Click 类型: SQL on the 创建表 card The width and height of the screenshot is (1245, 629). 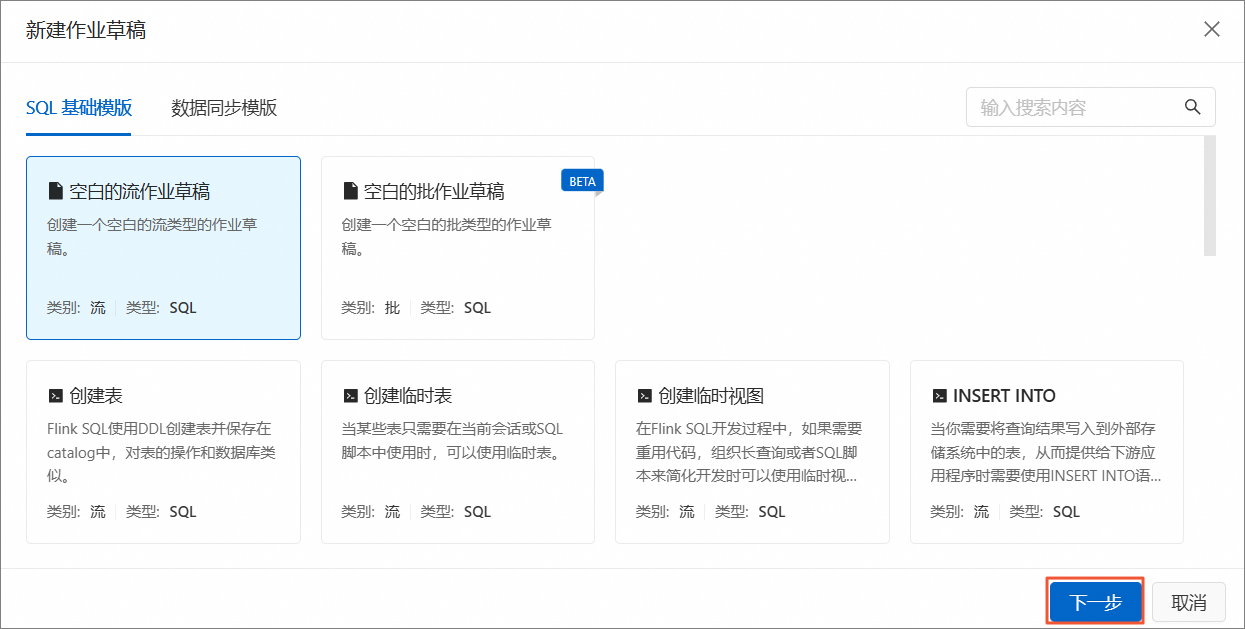161,512
